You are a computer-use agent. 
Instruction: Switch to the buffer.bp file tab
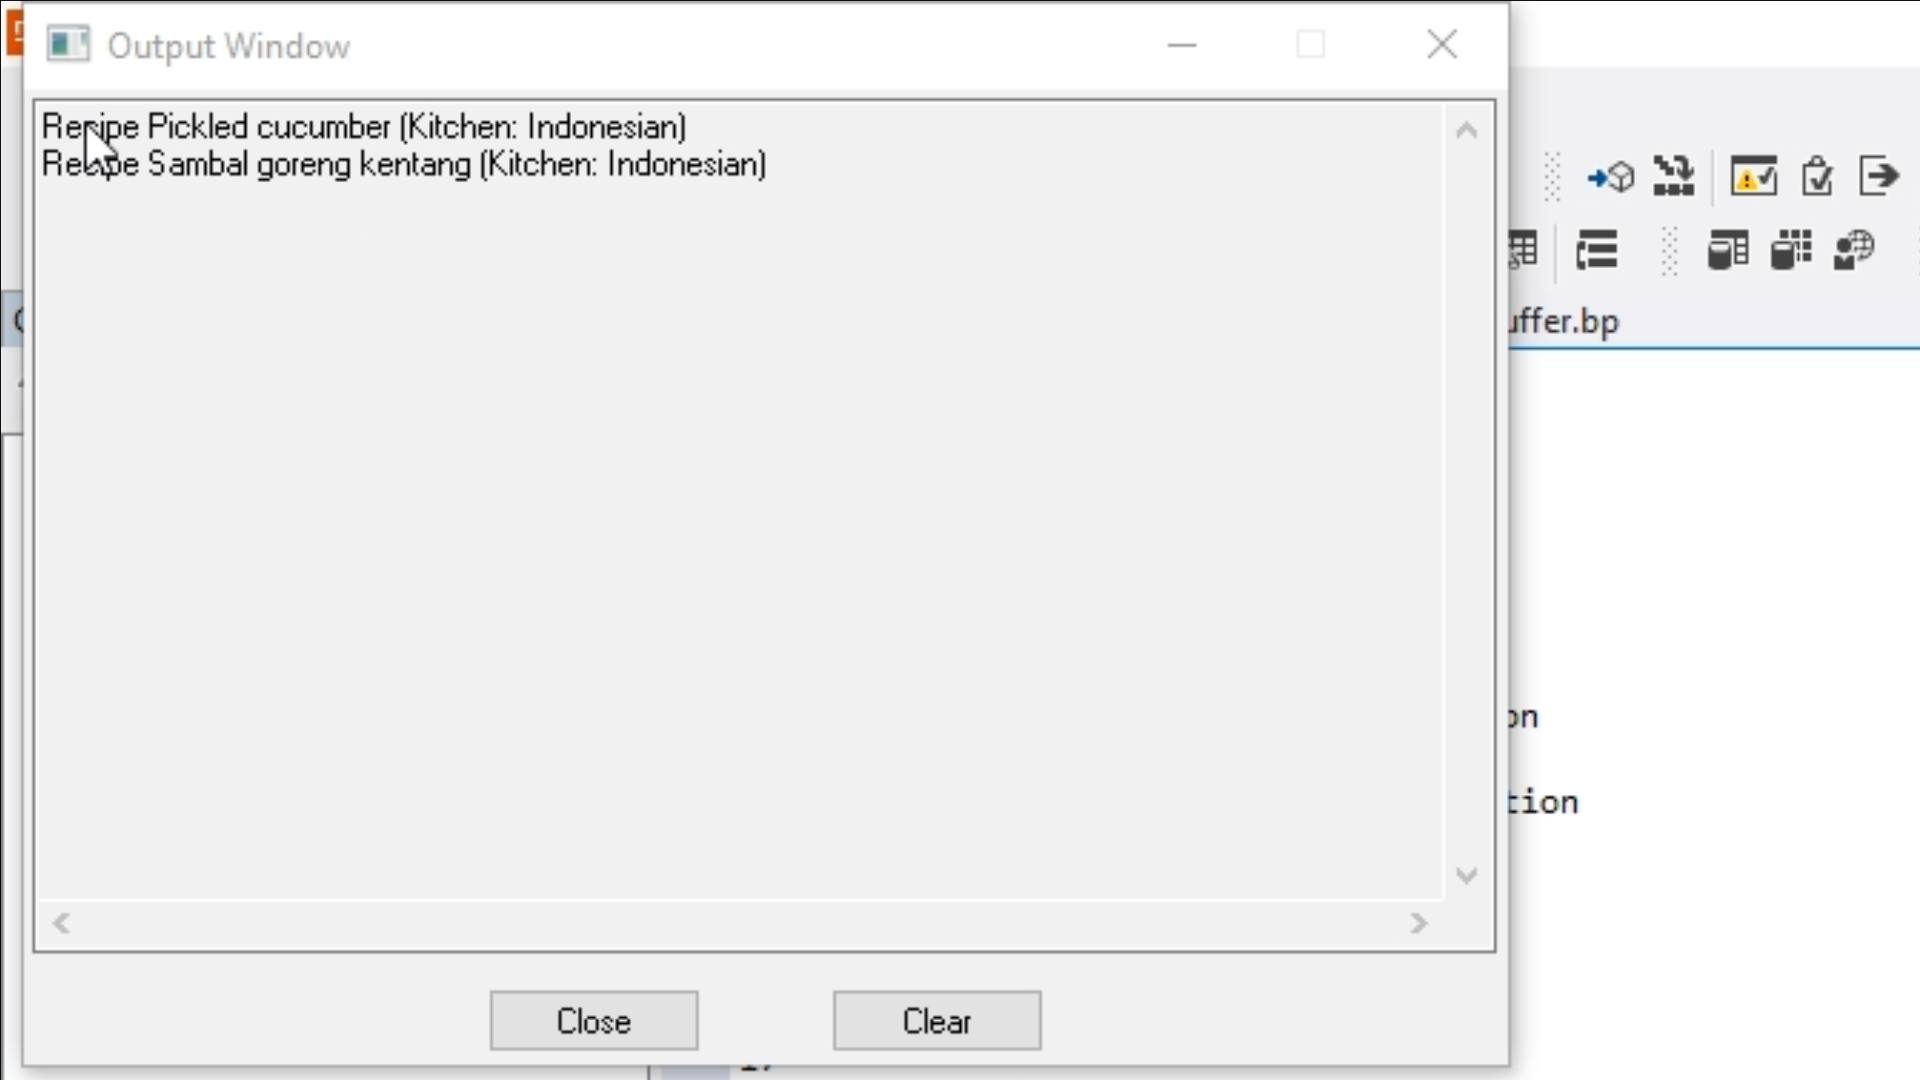click(x=1564, y=322)
